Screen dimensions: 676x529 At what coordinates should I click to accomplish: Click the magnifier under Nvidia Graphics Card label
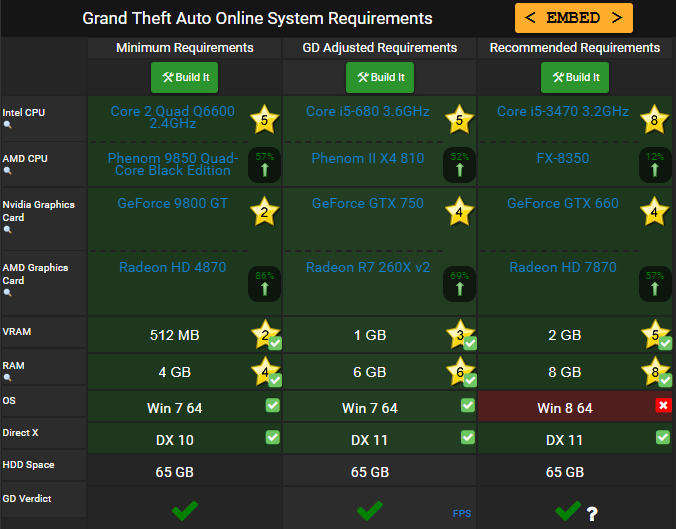point(9,229)
